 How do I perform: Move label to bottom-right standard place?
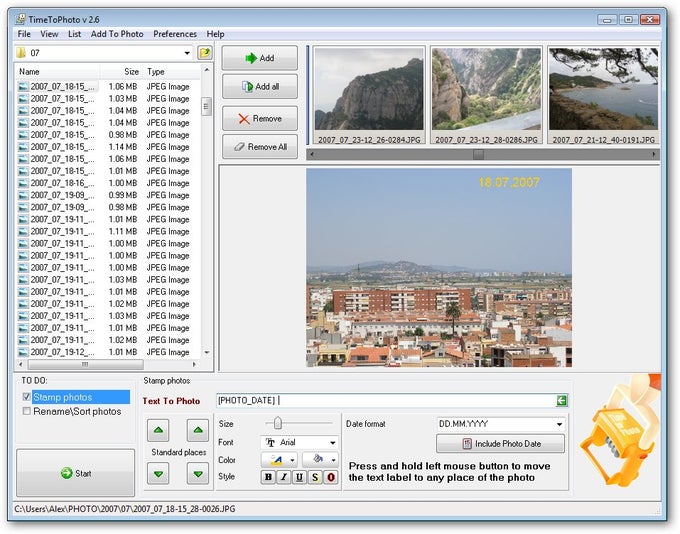[198, 474]
